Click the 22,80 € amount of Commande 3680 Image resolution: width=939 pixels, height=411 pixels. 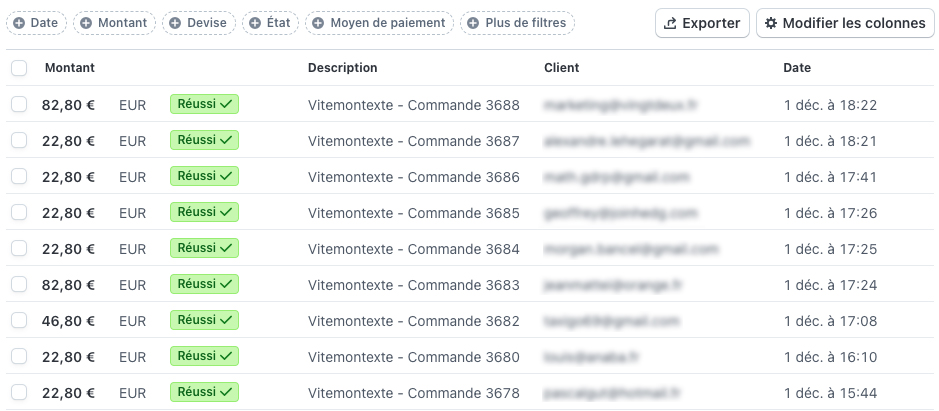[x=68, y=357]
